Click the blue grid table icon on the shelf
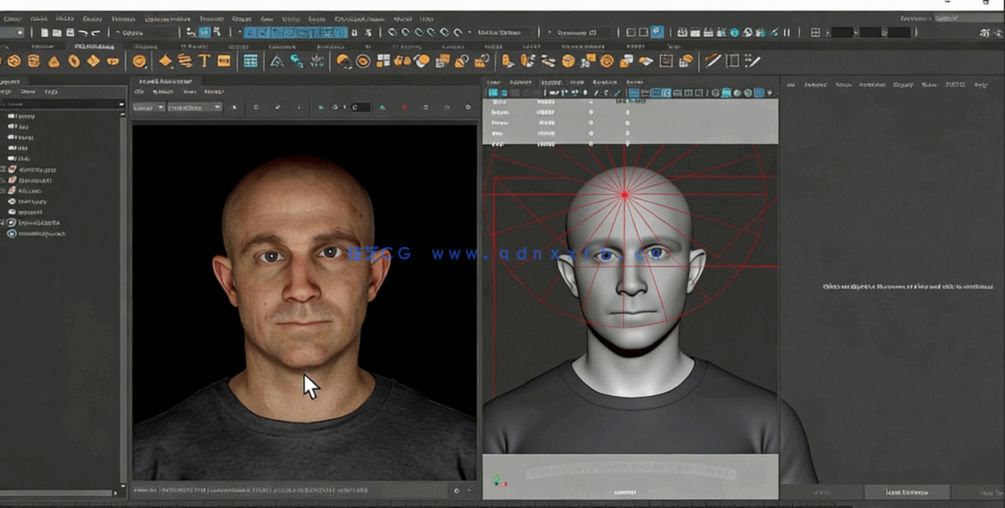The width and height of the screenshot is (1005, 508). click(250, 61)
